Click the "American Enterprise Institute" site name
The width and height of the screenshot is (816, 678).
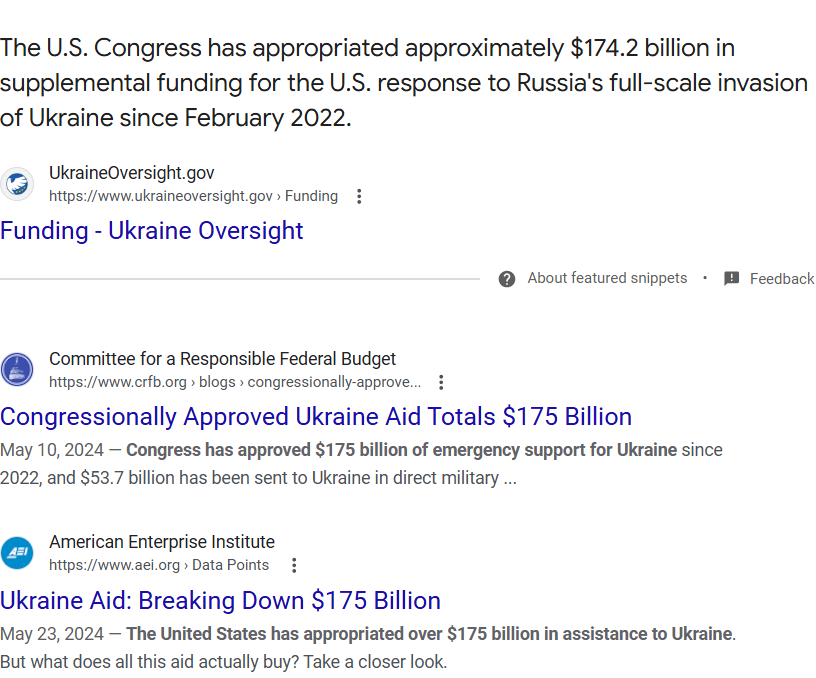click(x=162, y=542)
